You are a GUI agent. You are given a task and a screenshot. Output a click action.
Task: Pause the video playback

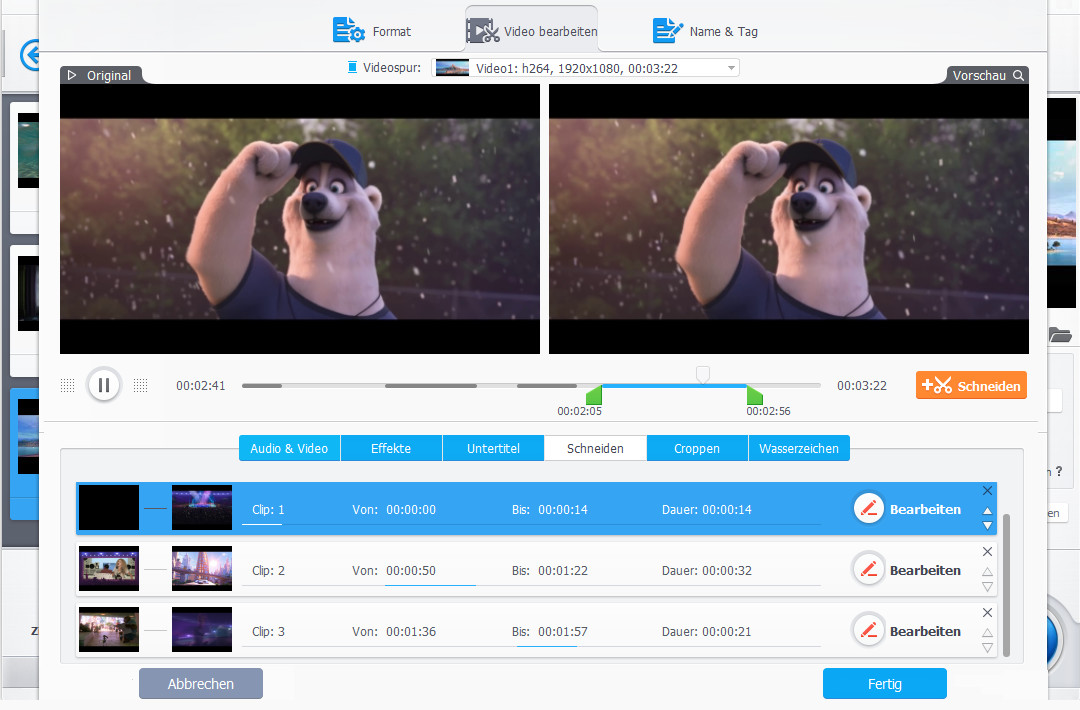[103, 385]
